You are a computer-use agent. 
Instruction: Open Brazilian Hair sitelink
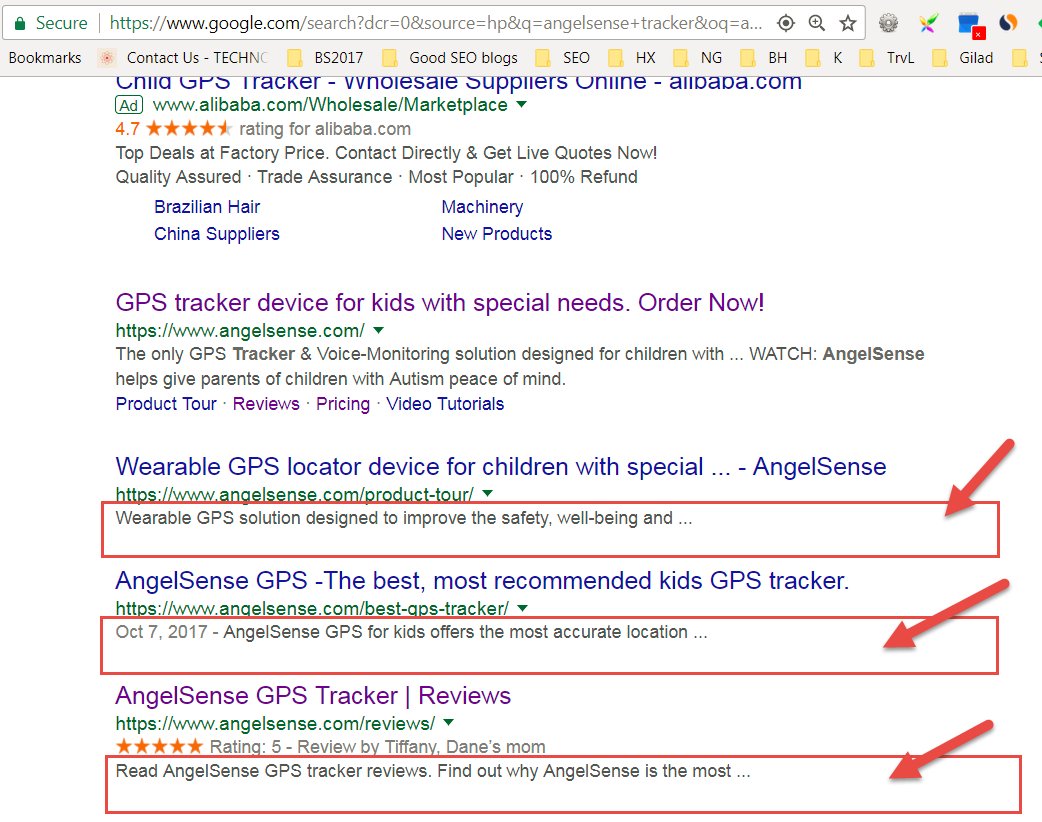tap(207, 207)
